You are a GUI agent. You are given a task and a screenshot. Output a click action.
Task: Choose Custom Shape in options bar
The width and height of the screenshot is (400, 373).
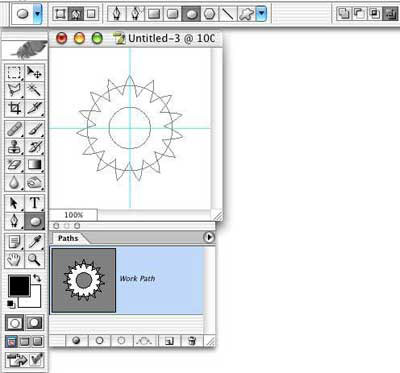tap(246, 14)
